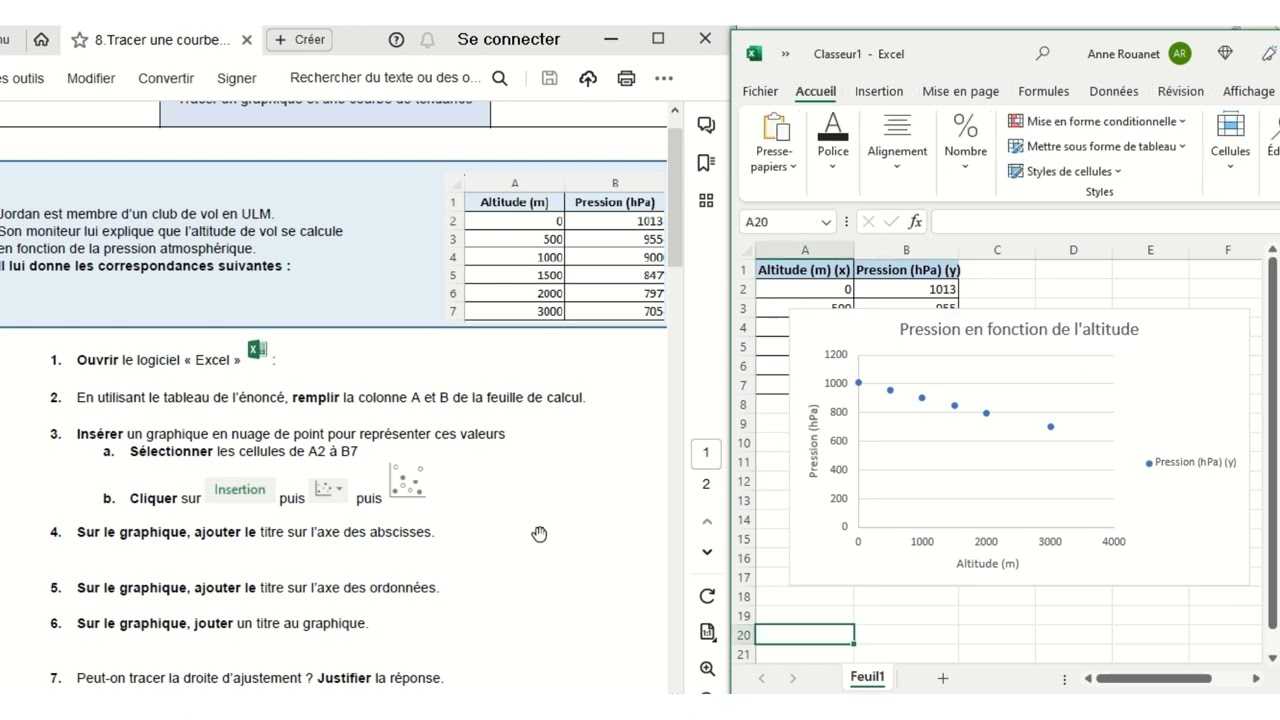1280x720 pixels.
Task: Click the chart legend Pression (hPa) (y)
Action: 1191,462
